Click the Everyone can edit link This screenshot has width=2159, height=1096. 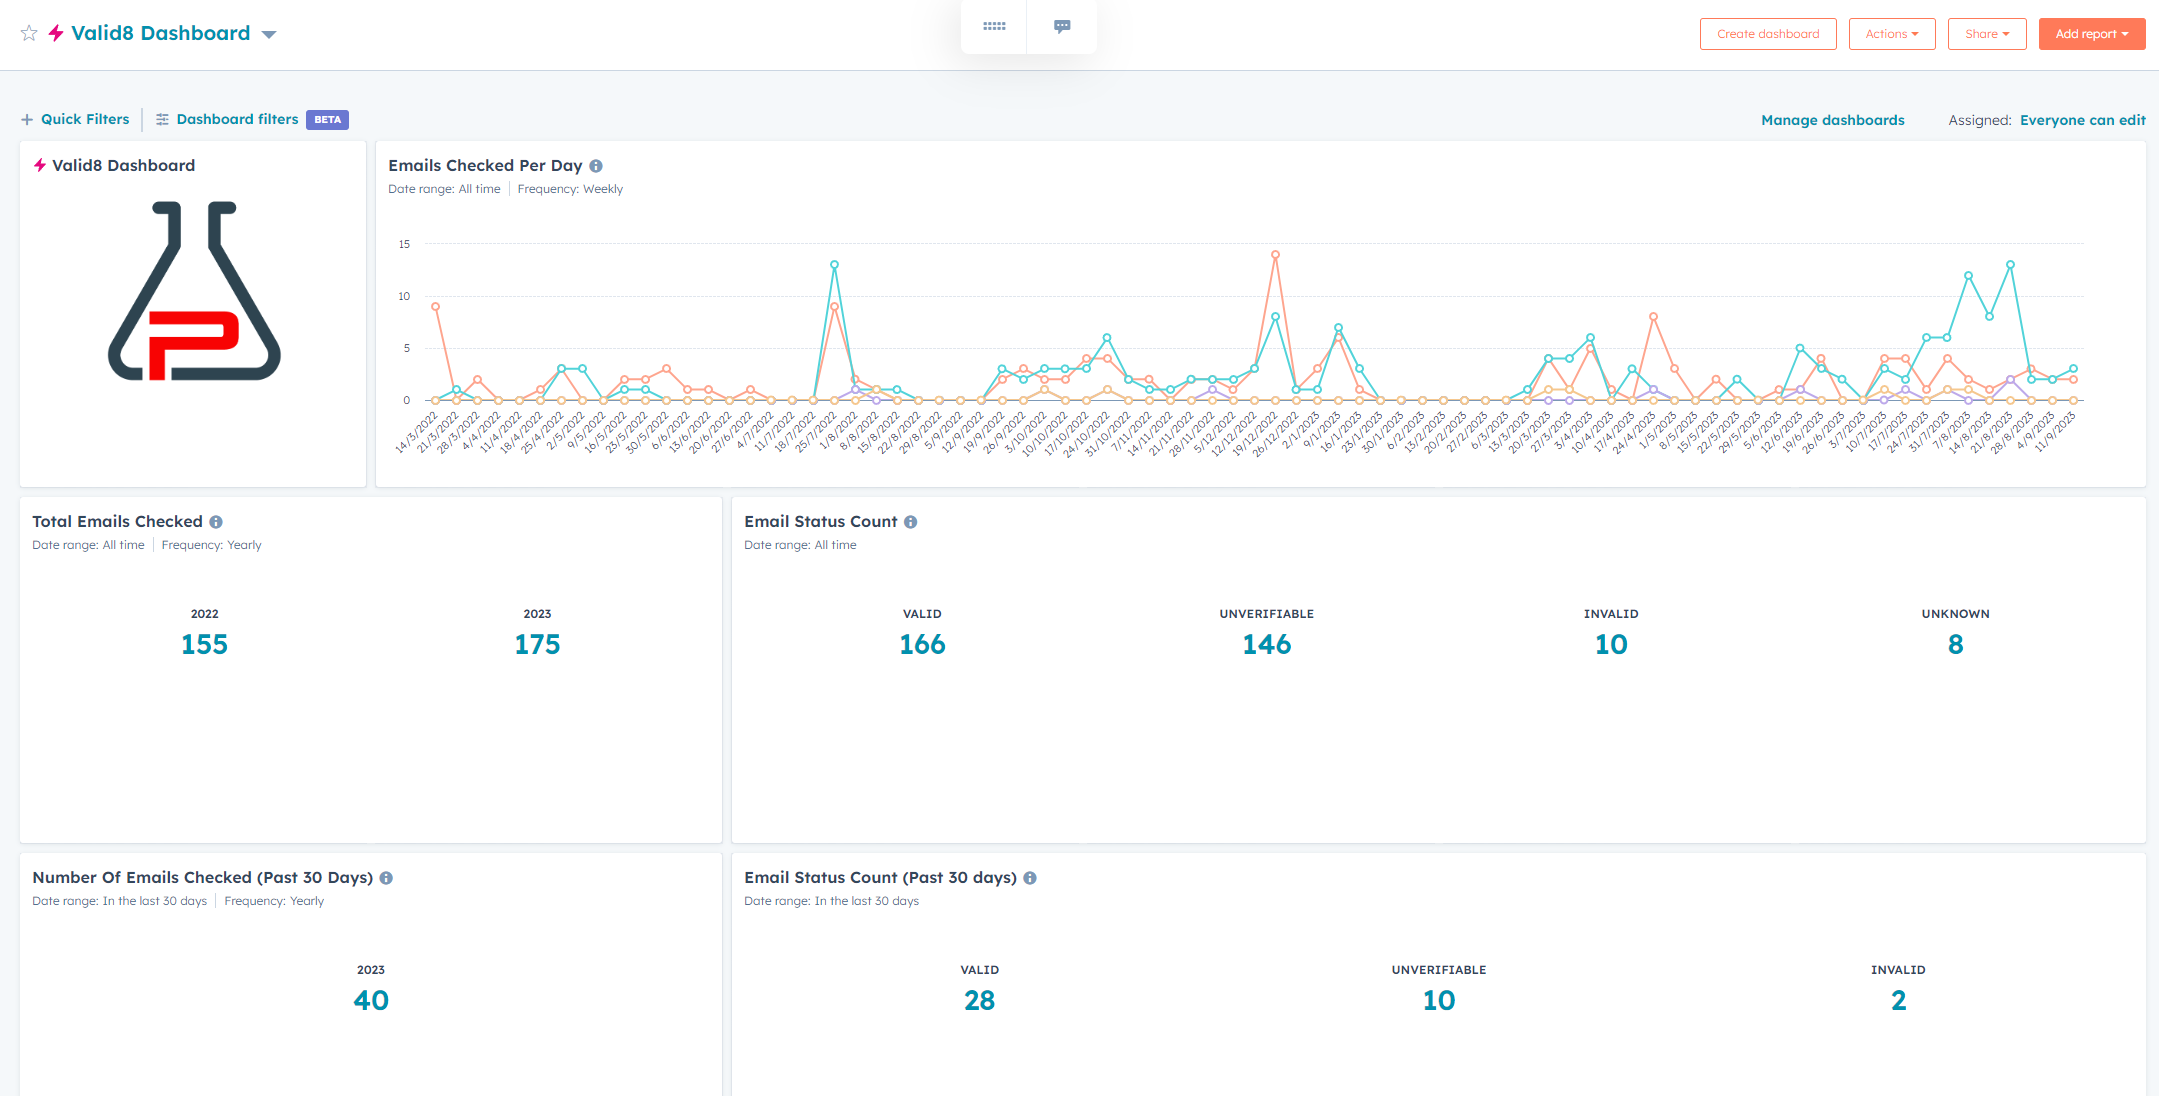point(2082,120)
